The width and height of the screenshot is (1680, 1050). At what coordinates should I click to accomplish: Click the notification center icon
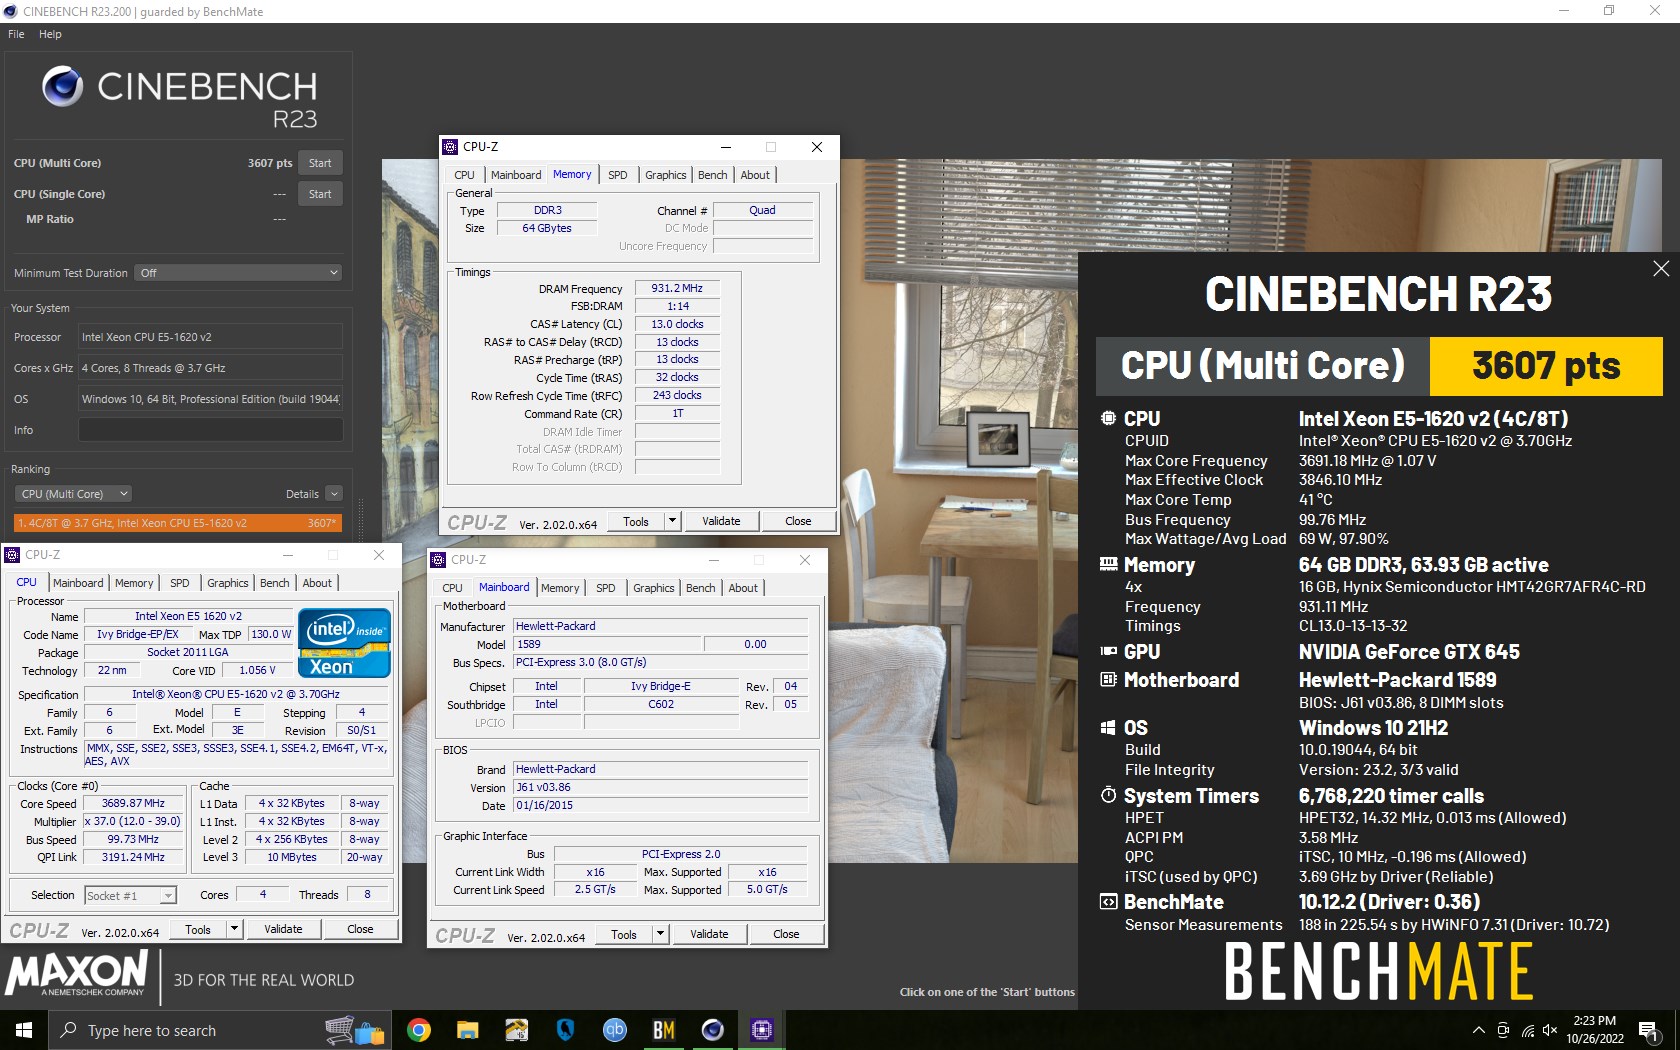tap(1648, 1030)
